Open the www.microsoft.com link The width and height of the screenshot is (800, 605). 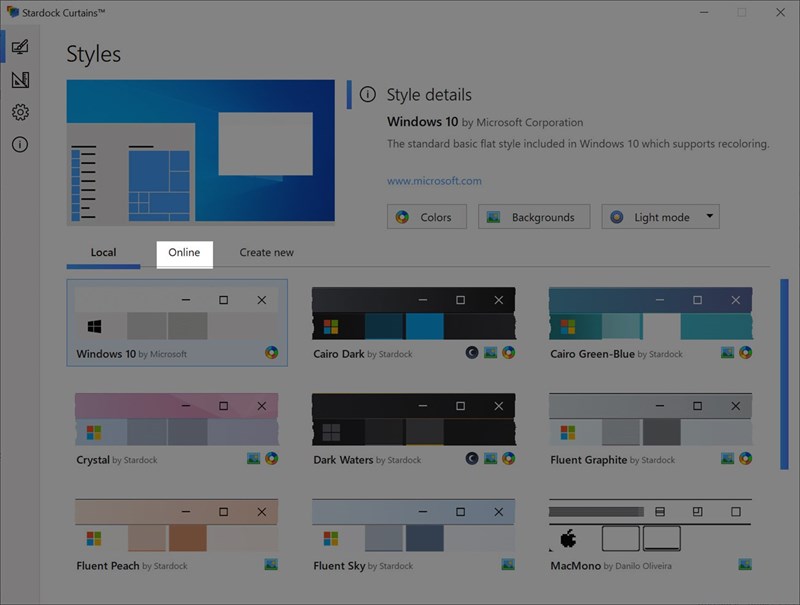[x=434, y=181]
